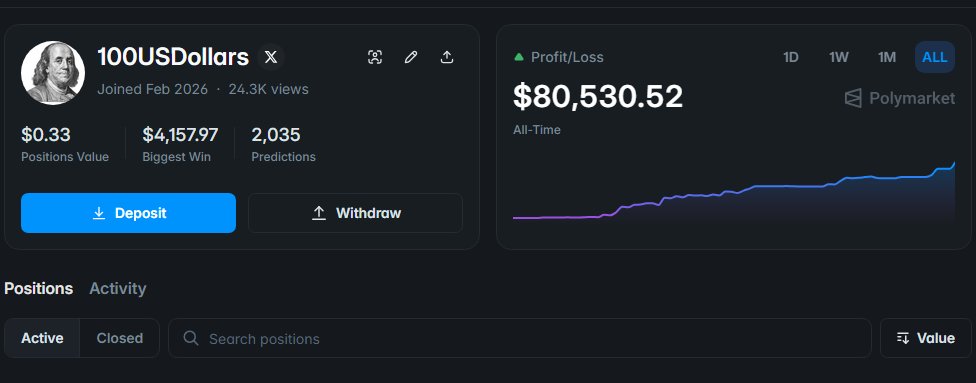Viewport: 976px width, 383px height.
Task: Select the 1M profit/loss range
Action: pyautogui.click(x=887, y=57)
